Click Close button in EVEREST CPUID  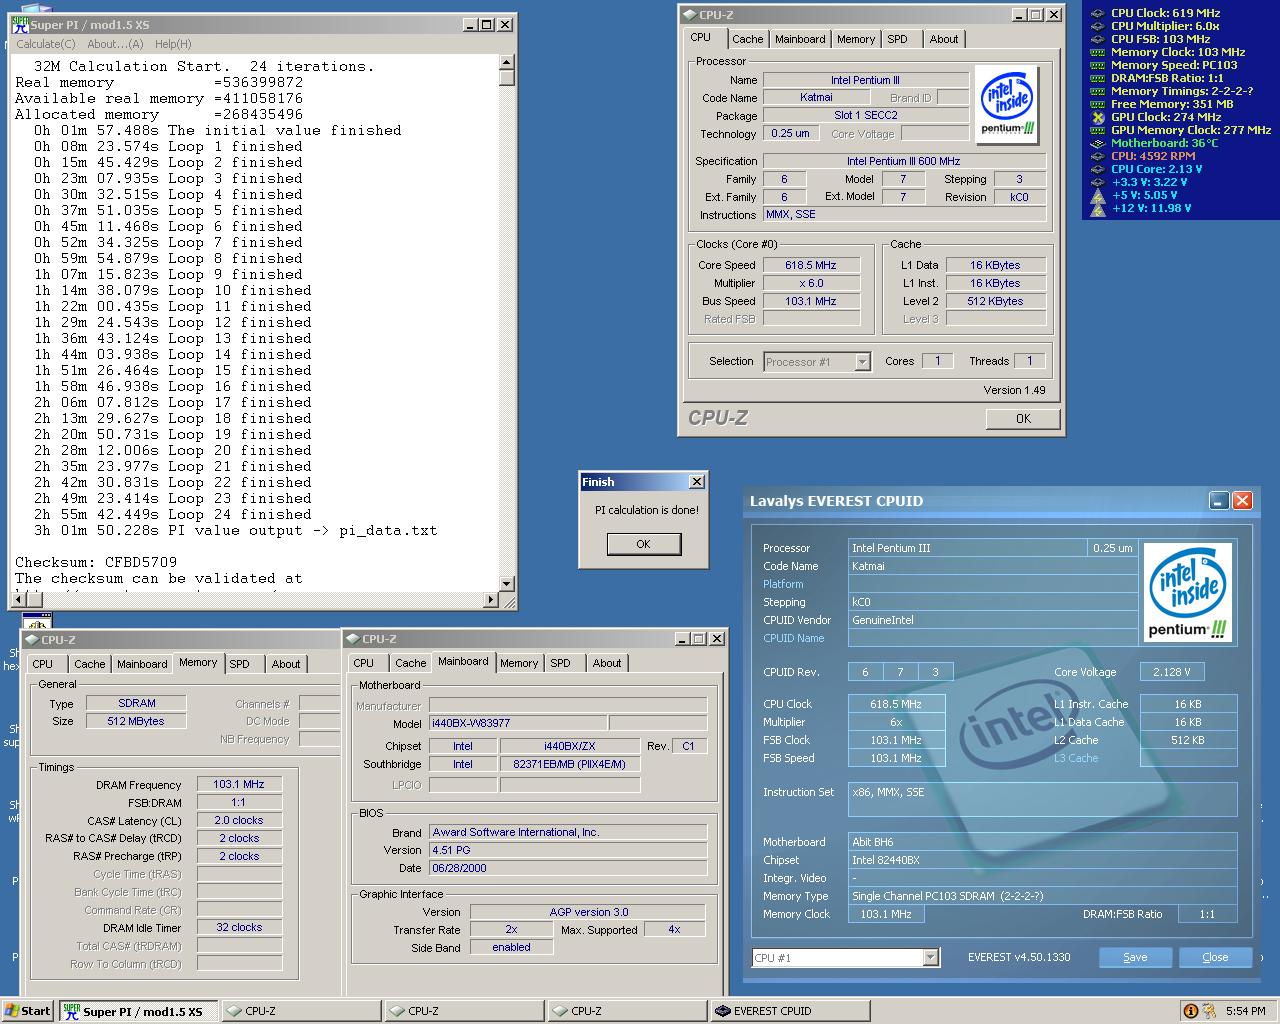(x=1215, y=957)
